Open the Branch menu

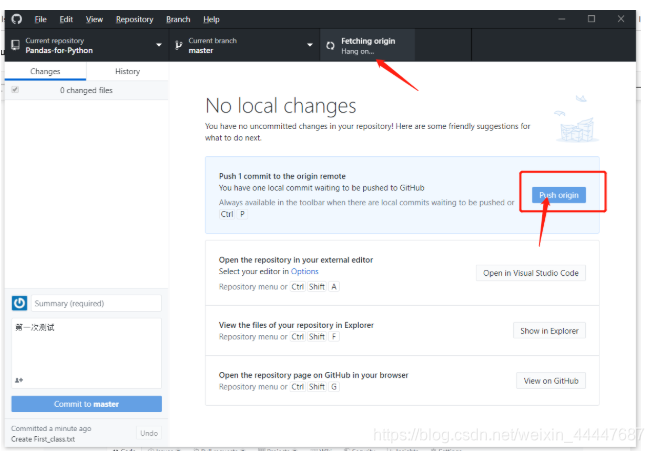click(178, 19)
